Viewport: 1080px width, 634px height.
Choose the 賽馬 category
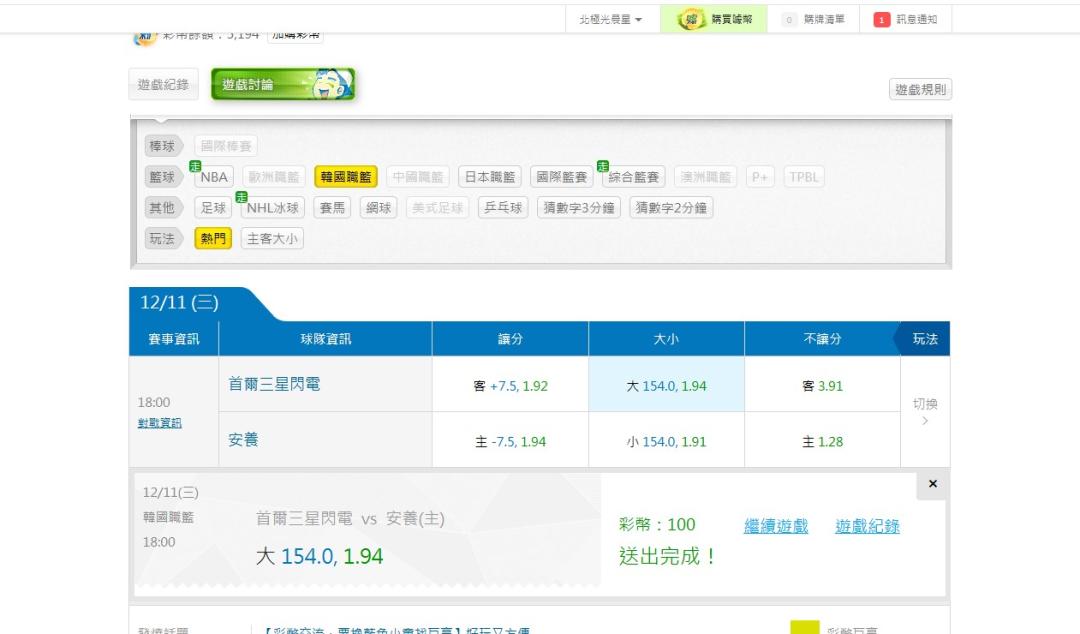[x=332, y=208]
